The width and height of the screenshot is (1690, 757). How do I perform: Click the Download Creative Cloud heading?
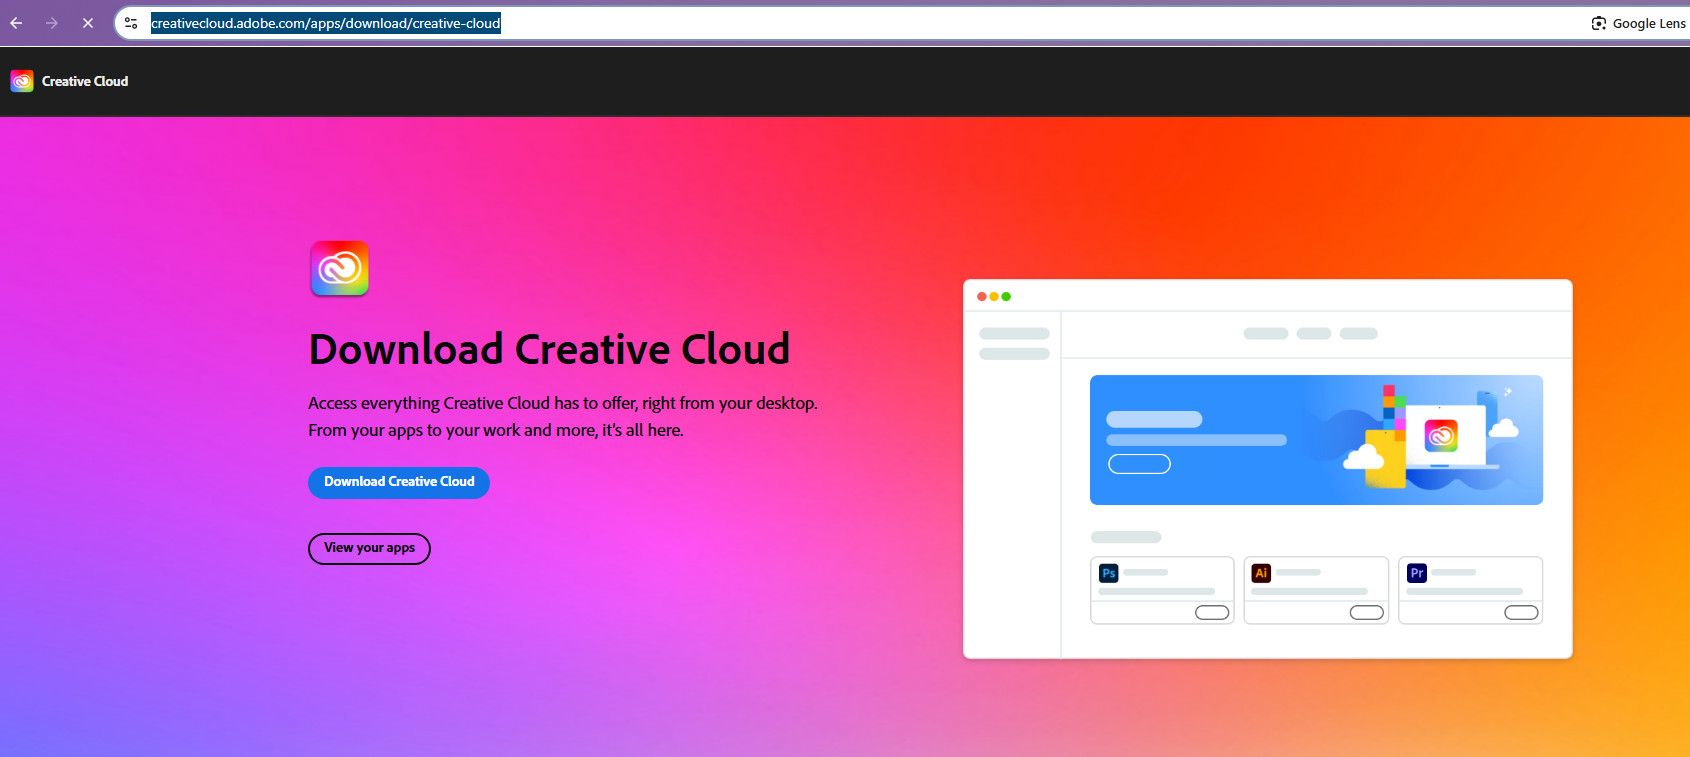(549, 349)
